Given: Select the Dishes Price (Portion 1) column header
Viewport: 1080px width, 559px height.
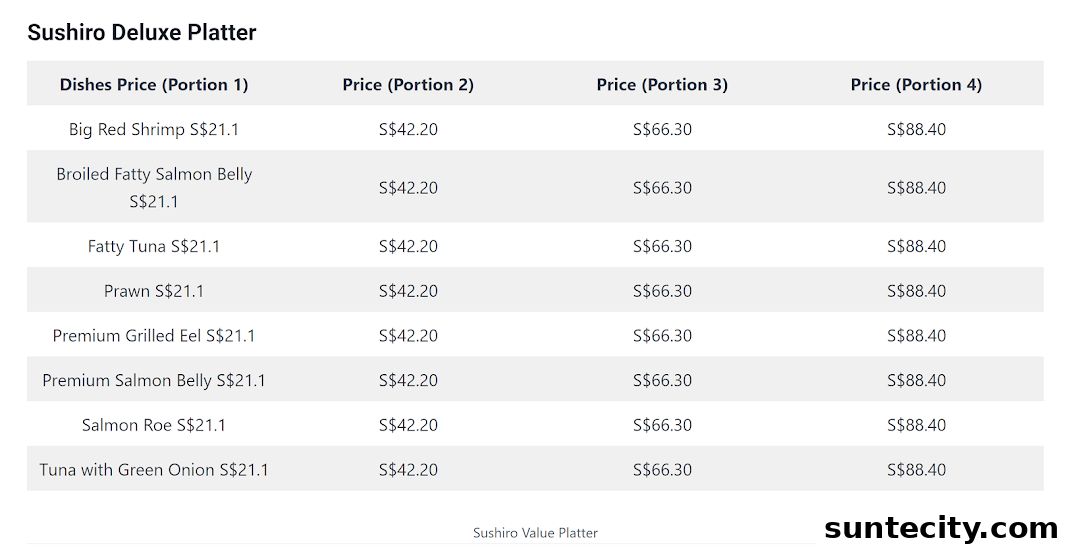Looking at the screenshot, I should 154,85.
